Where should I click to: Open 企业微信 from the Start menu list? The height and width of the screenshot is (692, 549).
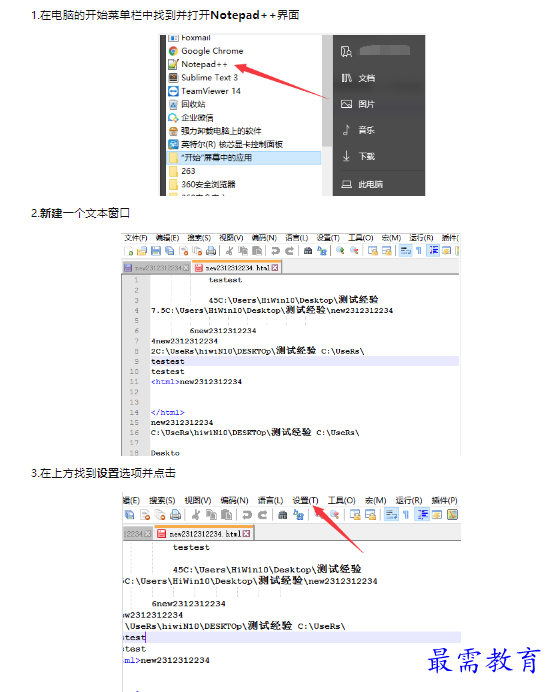point(191,117)
